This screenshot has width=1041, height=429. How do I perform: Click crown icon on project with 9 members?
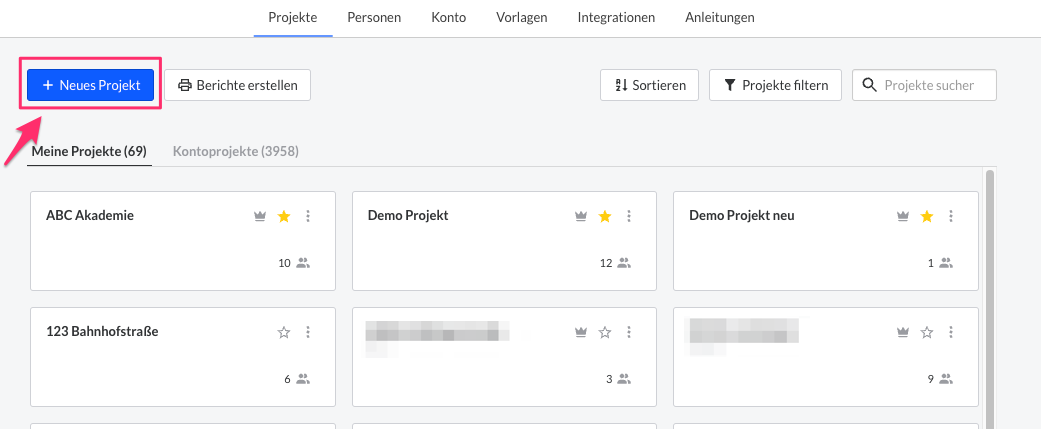[902, 332]
